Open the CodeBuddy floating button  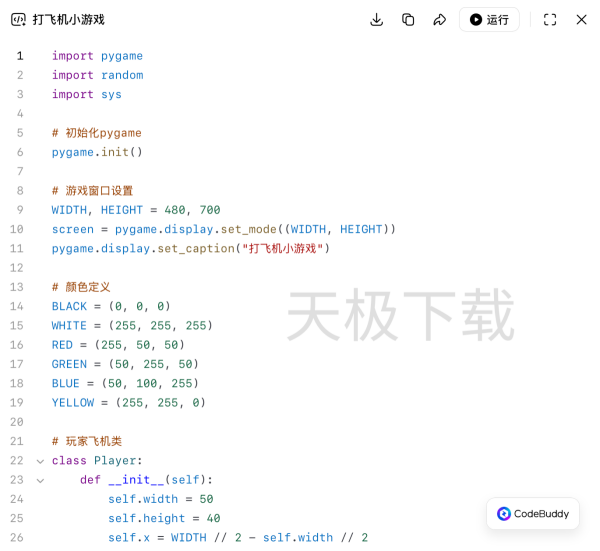click(533, 513)
